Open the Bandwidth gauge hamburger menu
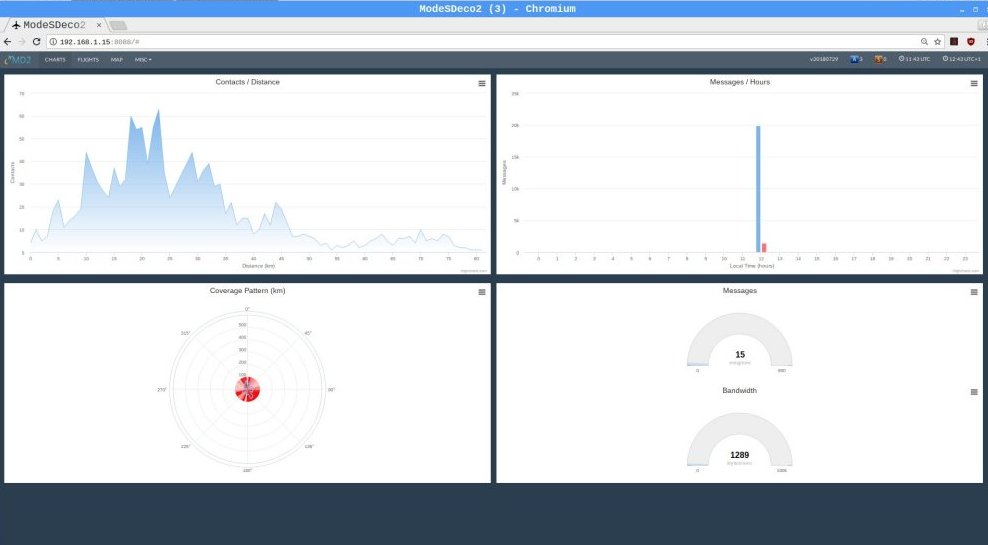988x545 pixels. [x=974, y=392]
